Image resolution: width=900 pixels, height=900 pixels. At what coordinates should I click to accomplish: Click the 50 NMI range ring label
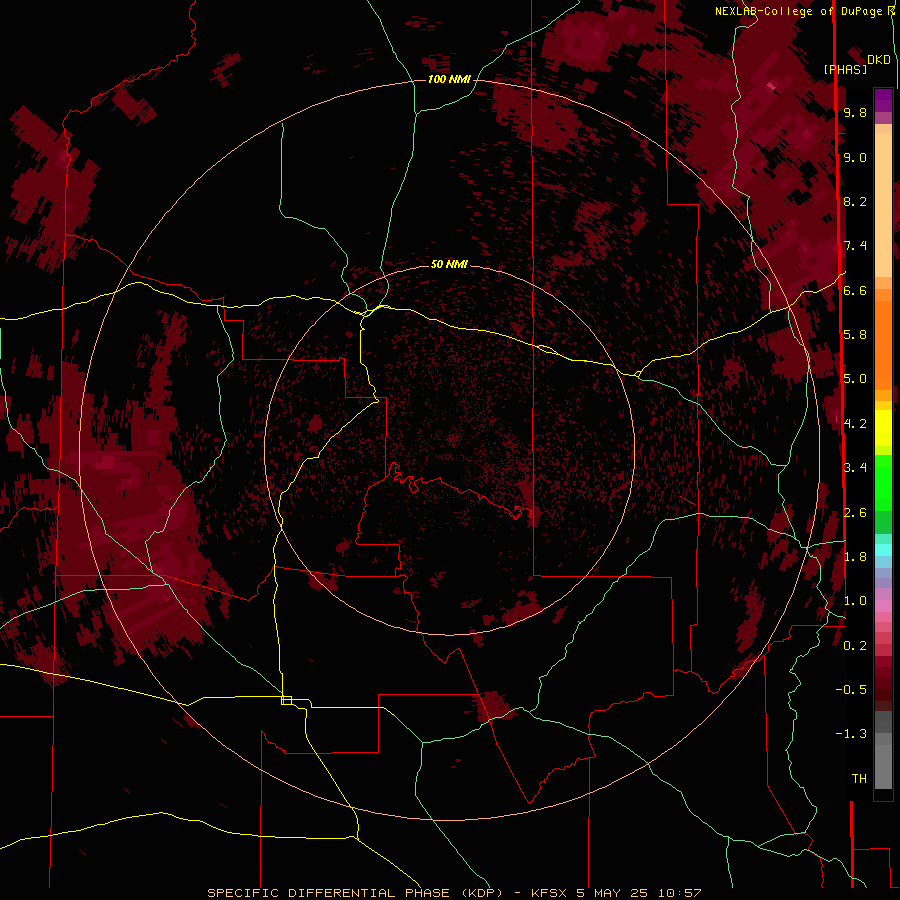tap(449, 264)
